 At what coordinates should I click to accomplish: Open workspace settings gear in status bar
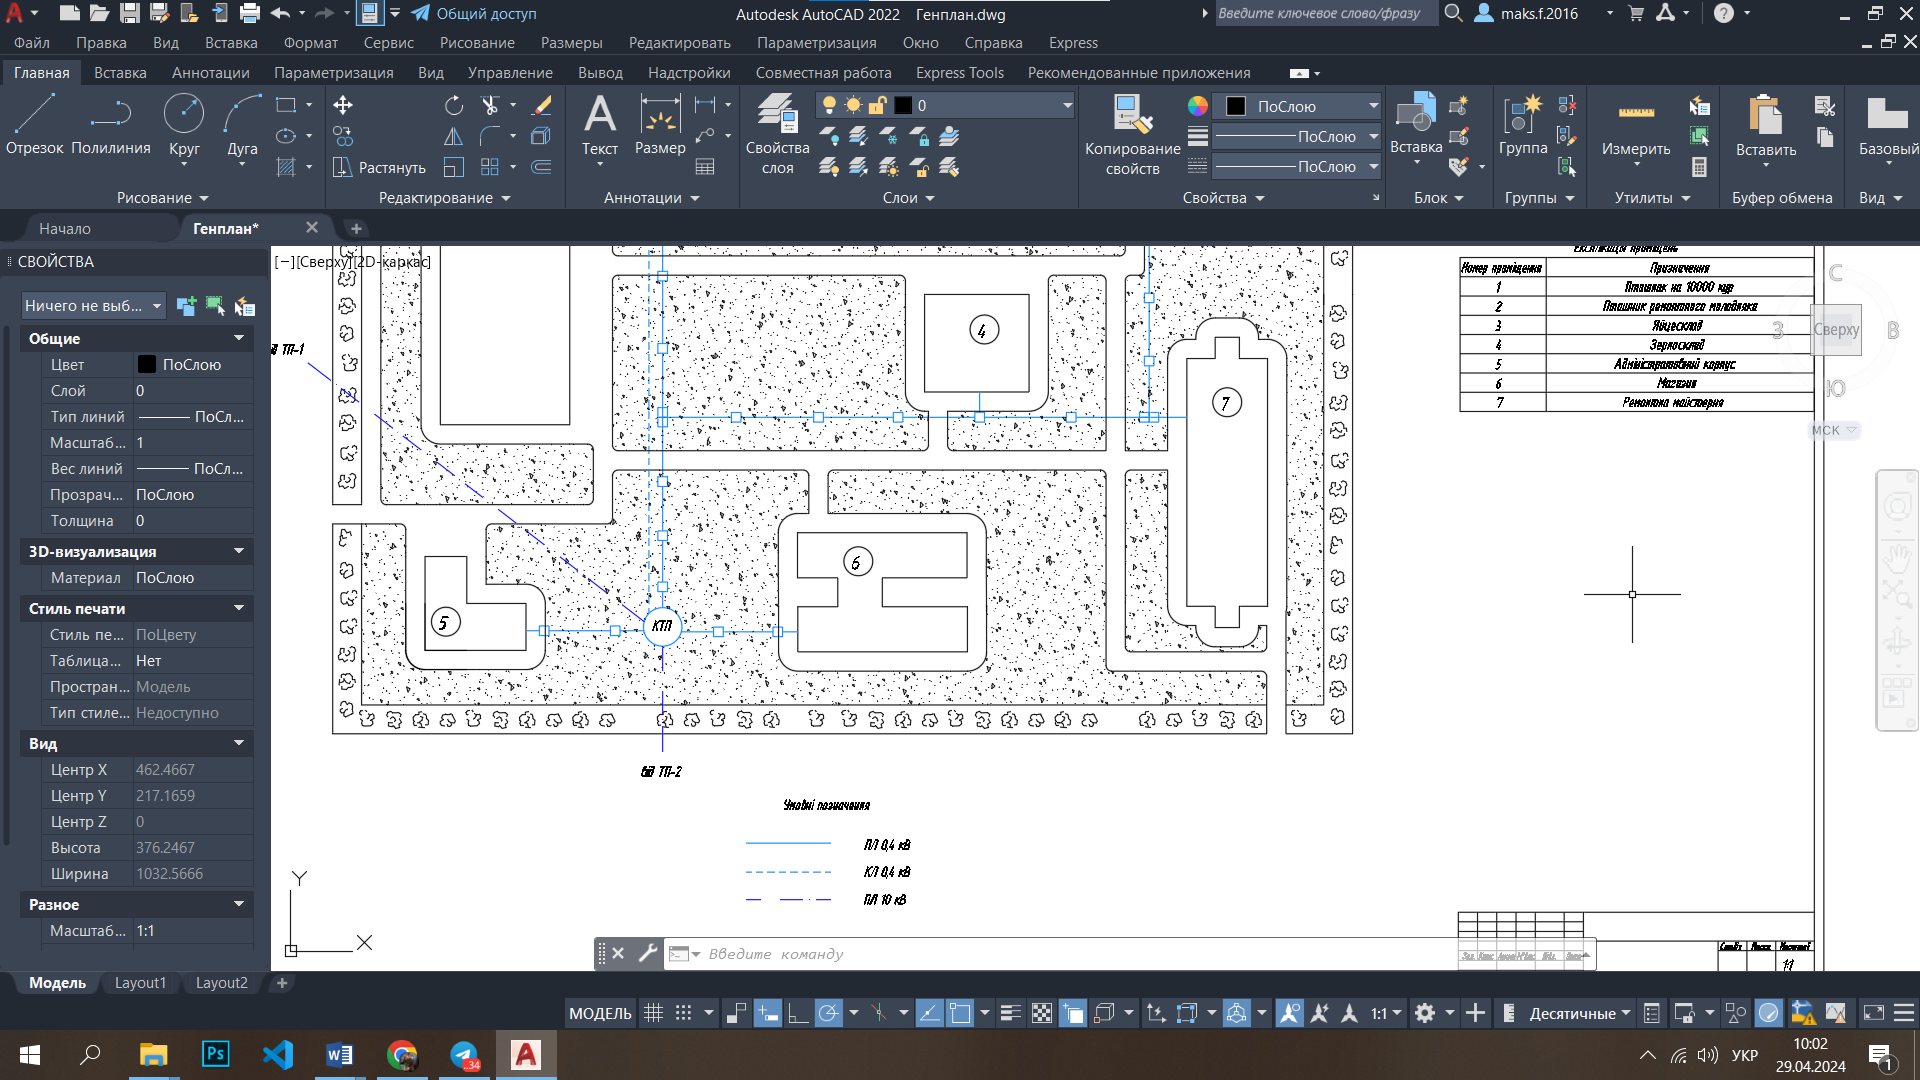click(1425, 1013)
